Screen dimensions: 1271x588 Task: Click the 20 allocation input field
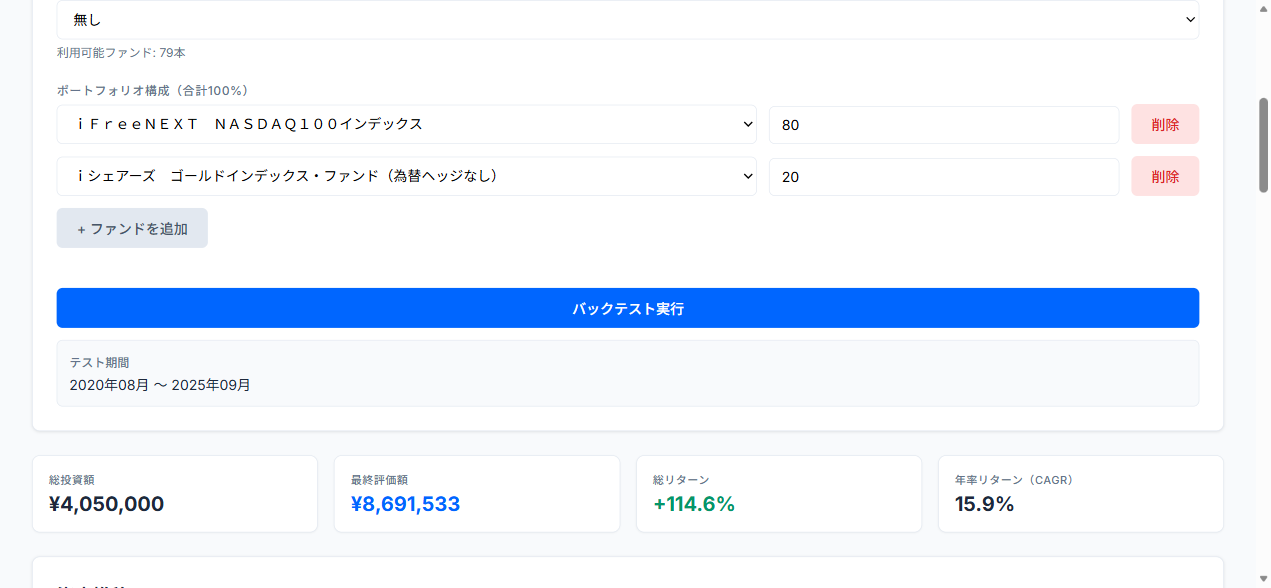[944, 176]
